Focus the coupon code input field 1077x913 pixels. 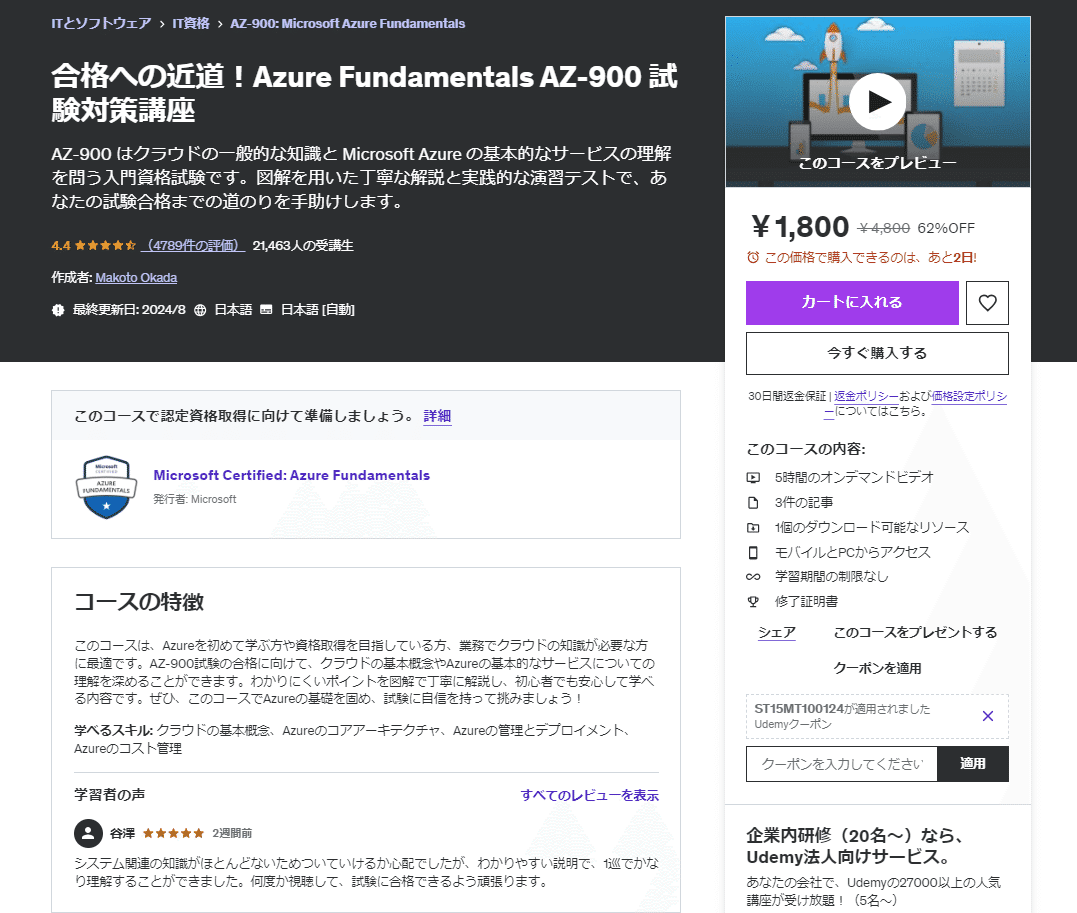(842, 764)
